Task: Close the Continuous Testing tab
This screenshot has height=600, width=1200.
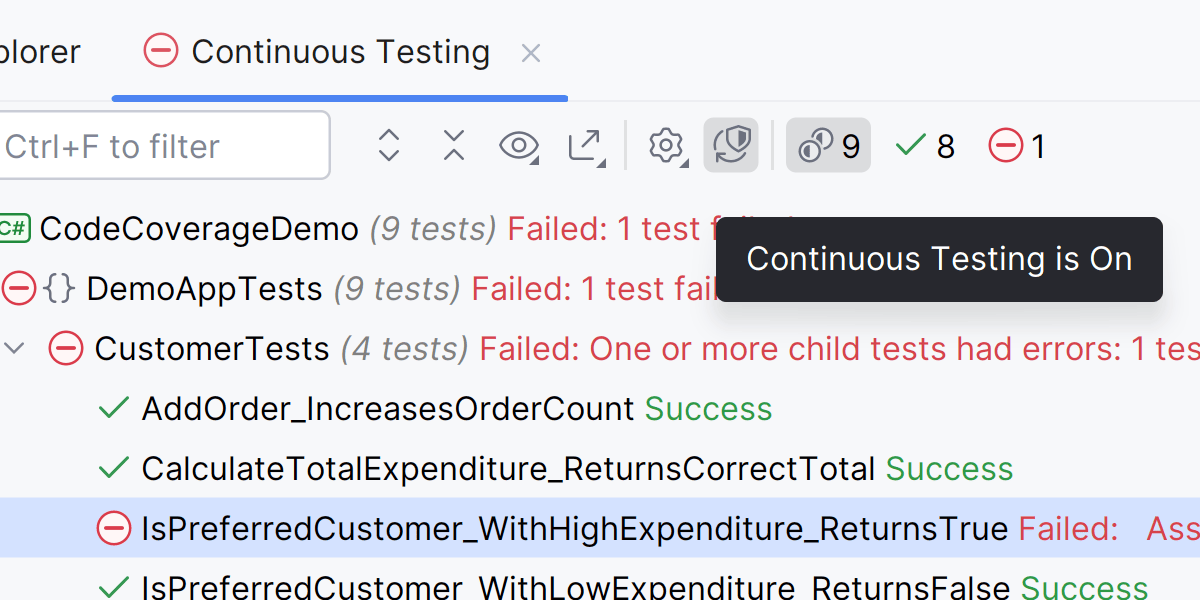Action: pyautogui.click(x=531, y=53)
